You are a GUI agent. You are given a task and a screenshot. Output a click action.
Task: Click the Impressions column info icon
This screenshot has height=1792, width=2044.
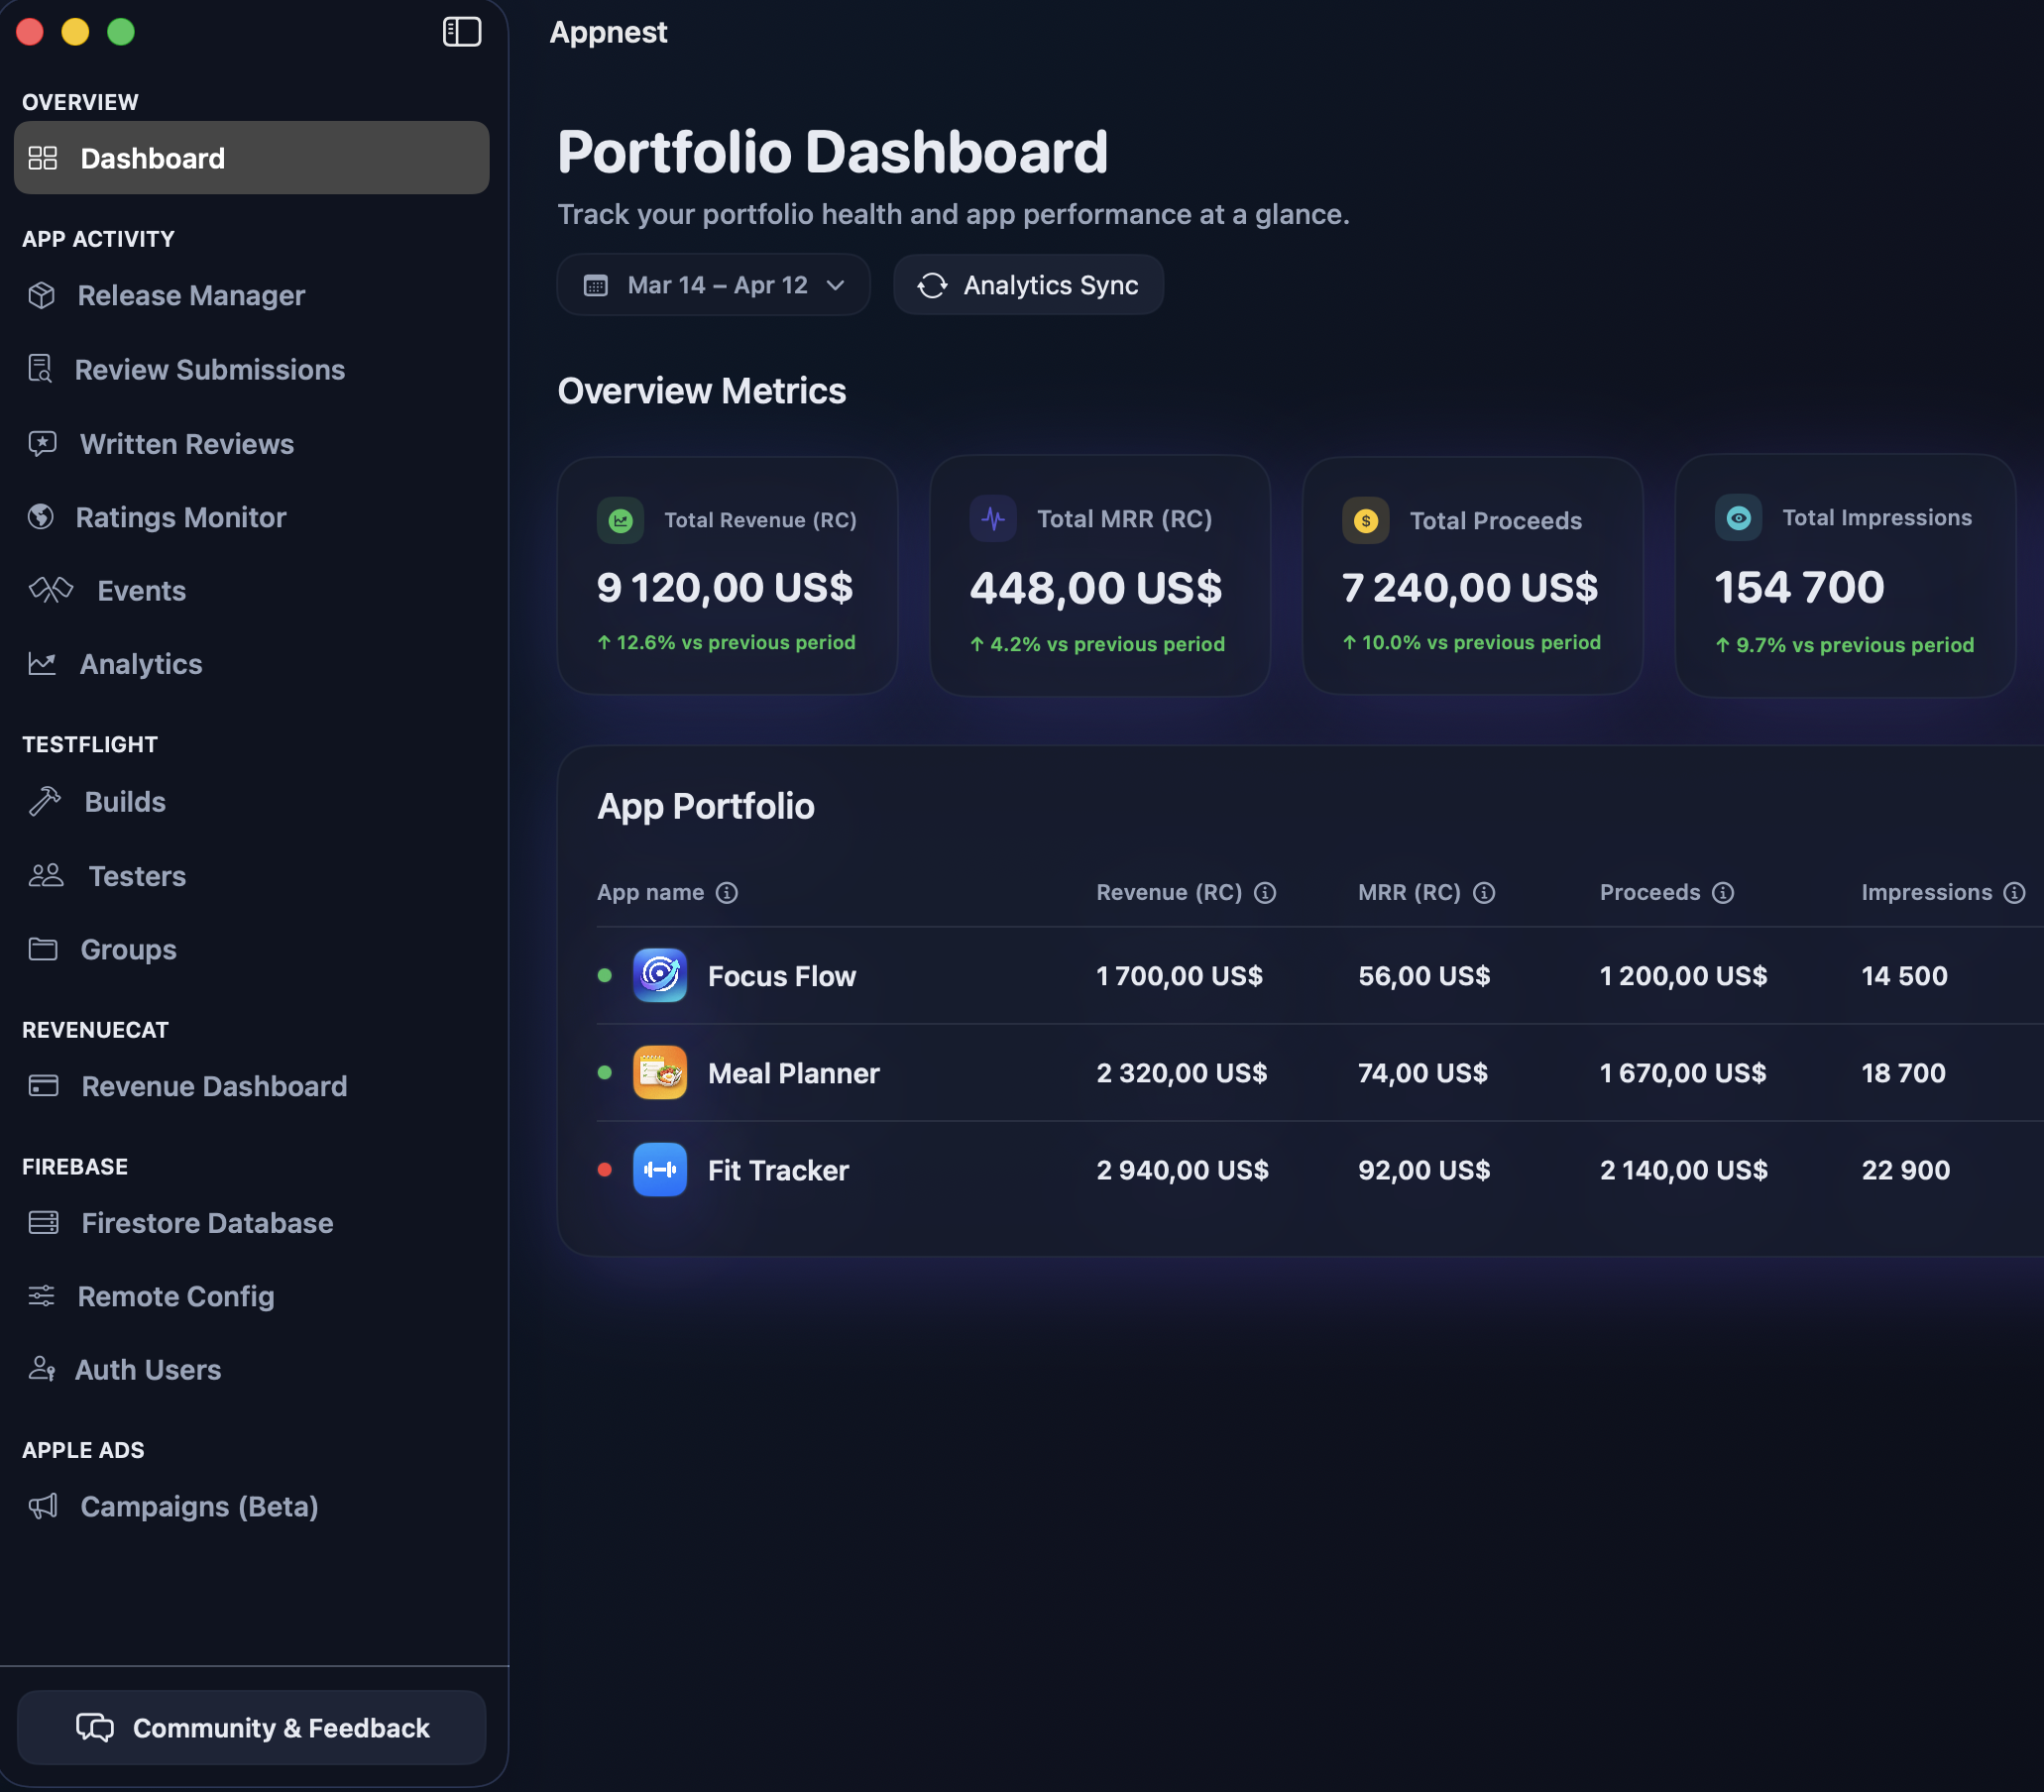tap(2015, 892)
